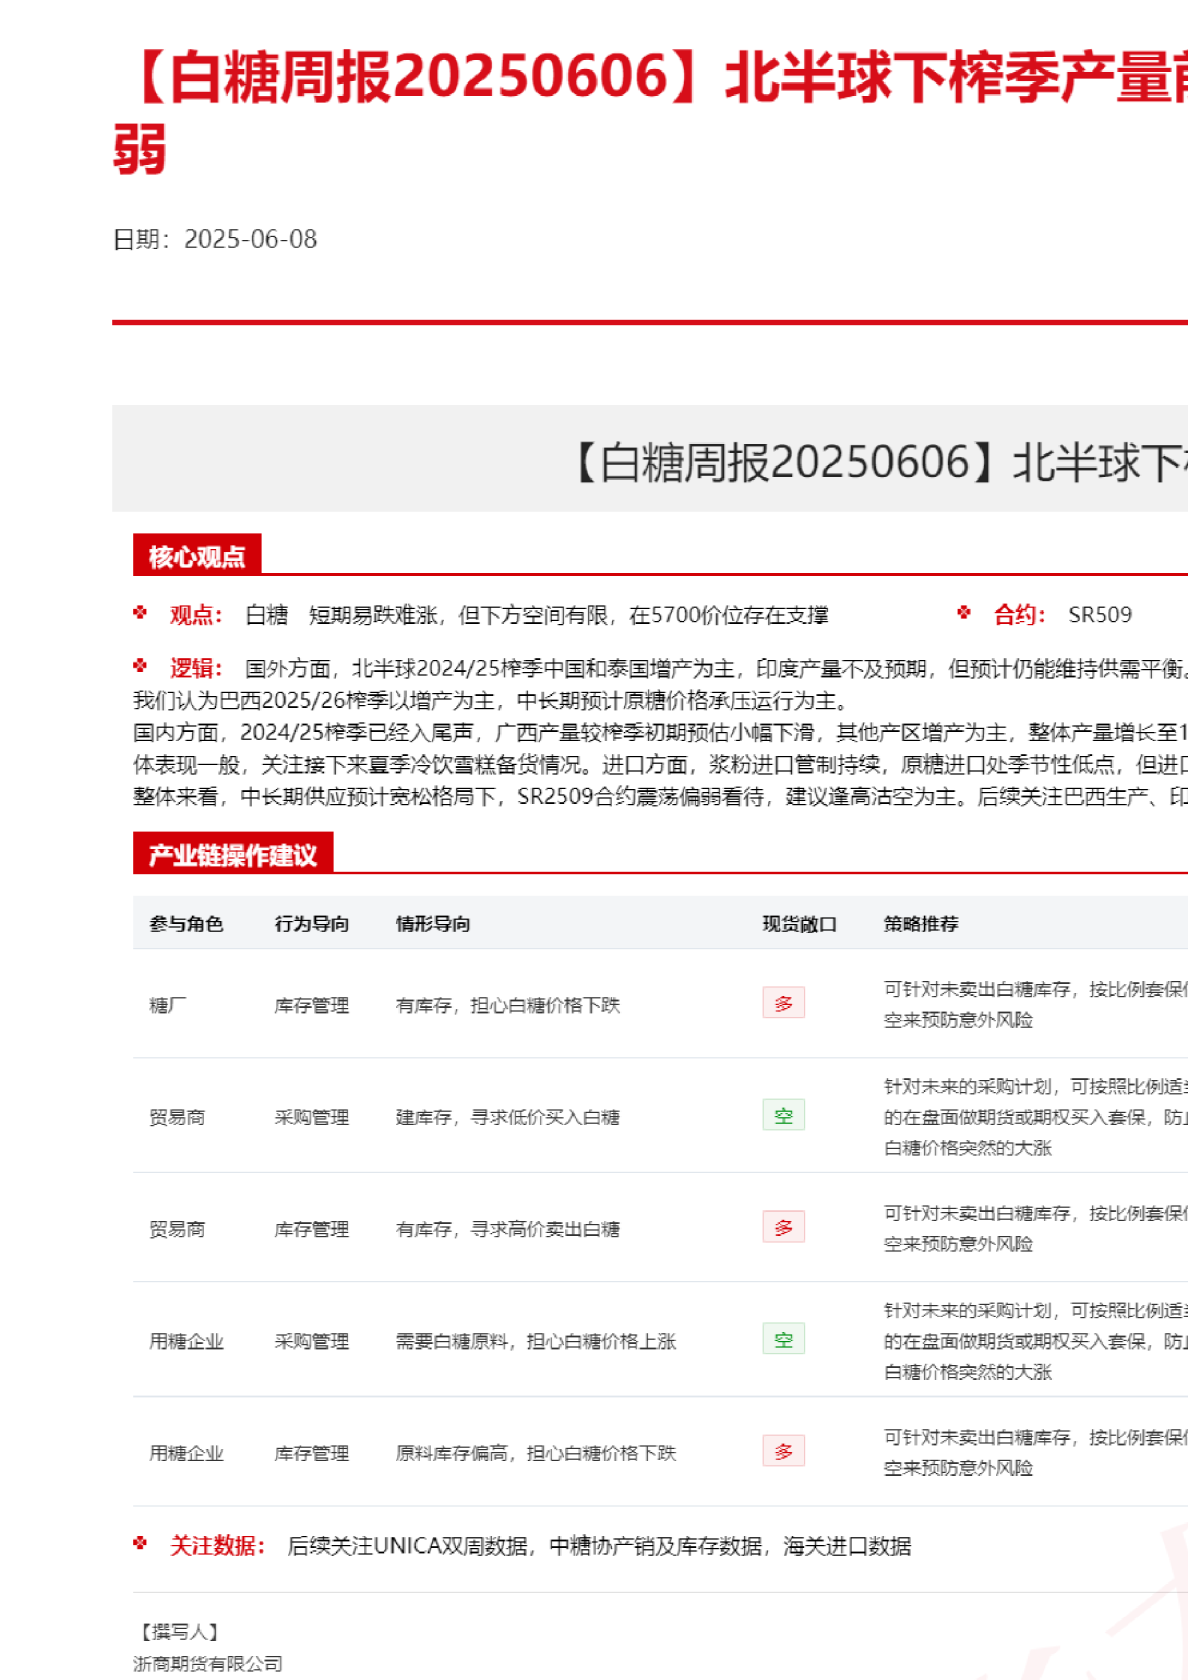The width and height of the screenshot is (1188, 1680).
Task: Click the 行为导向 column header
Action: [x=312, y=924]
